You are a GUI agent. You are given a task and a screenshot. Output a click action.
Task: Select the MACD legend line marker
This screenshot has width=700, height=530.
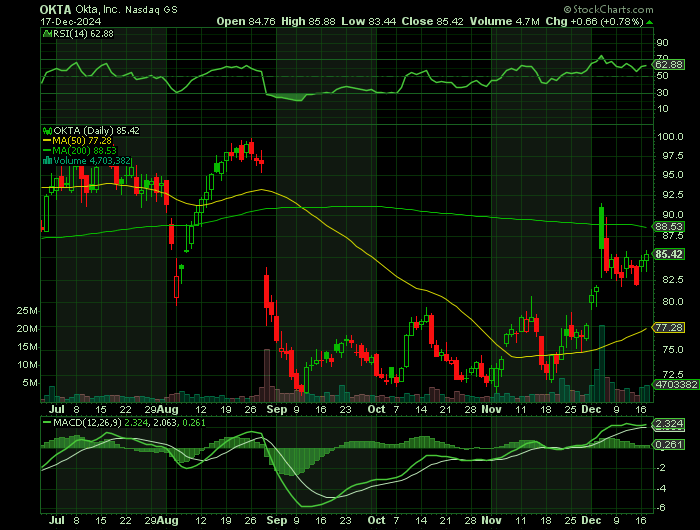pyautogui.click(x=47, y=422)
